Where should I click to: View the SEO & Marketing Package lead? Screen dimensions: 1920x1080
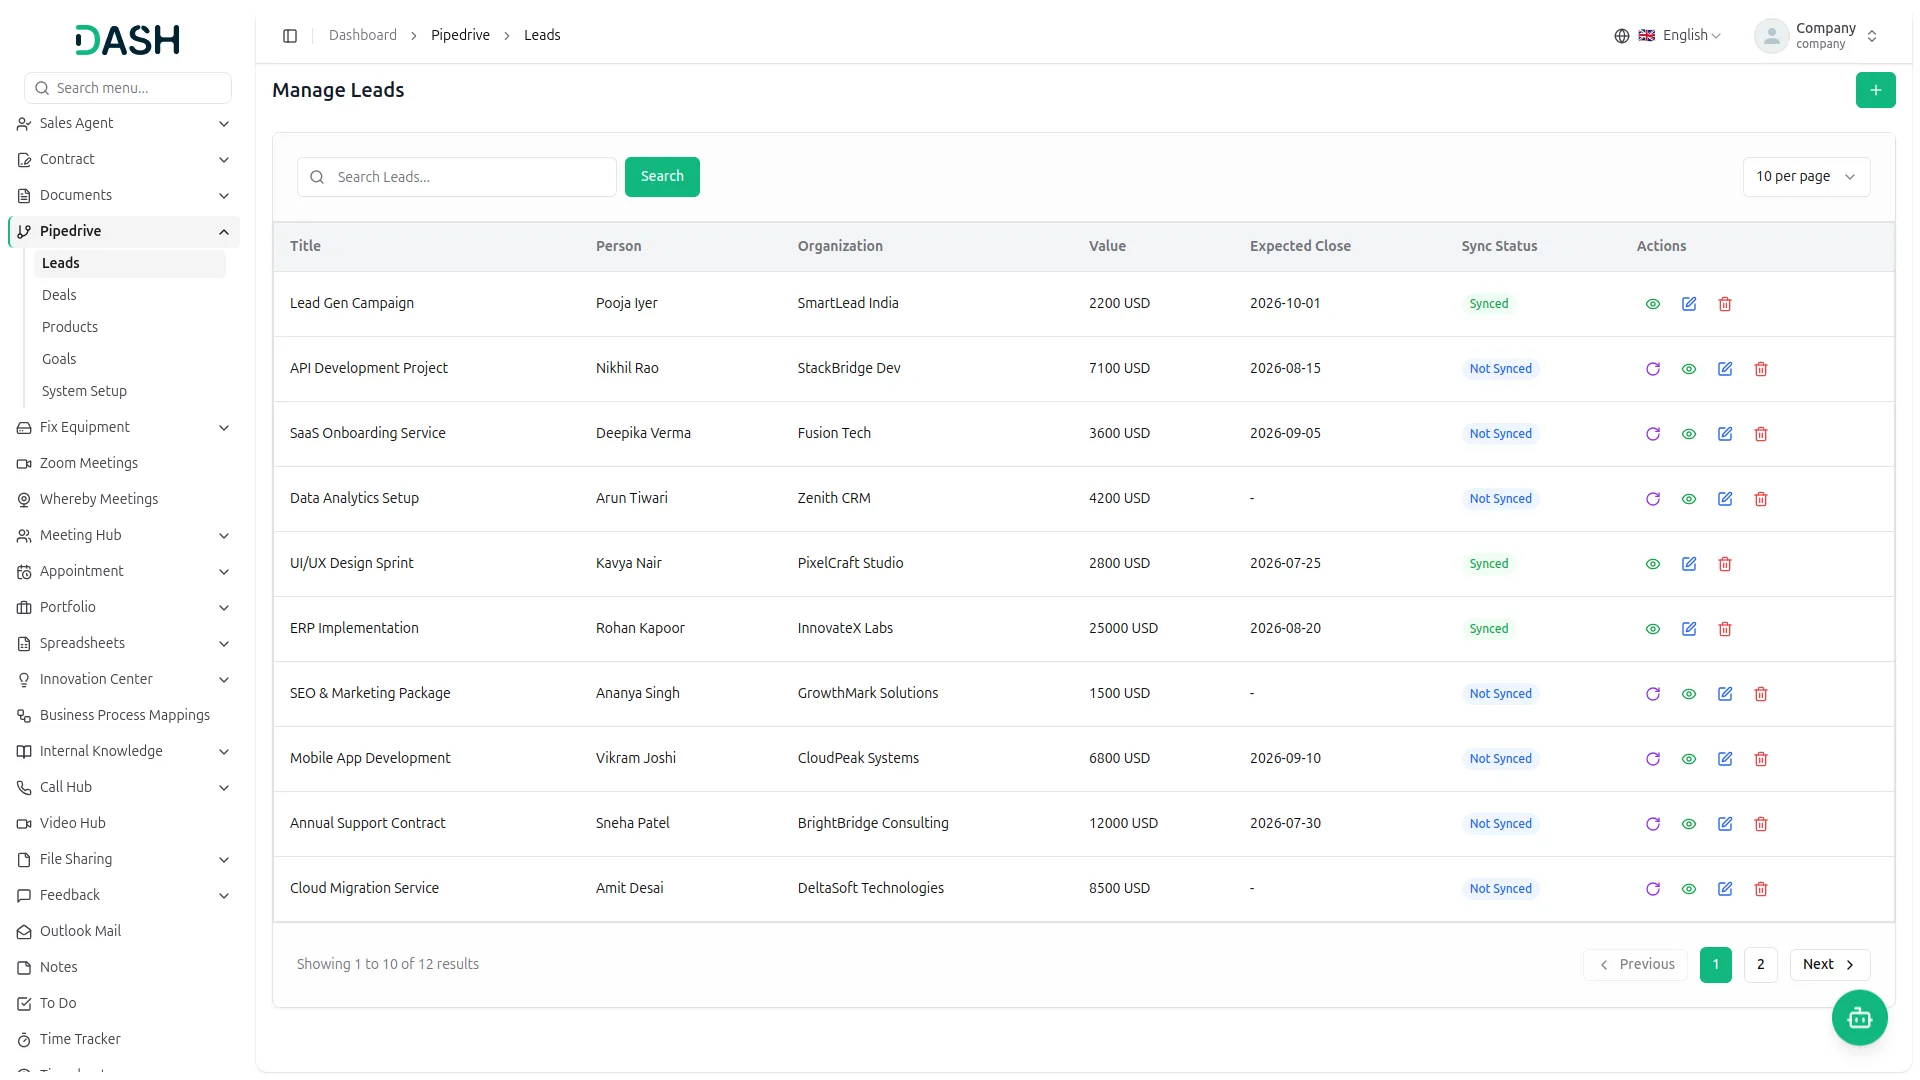(x=1689, y=694)
